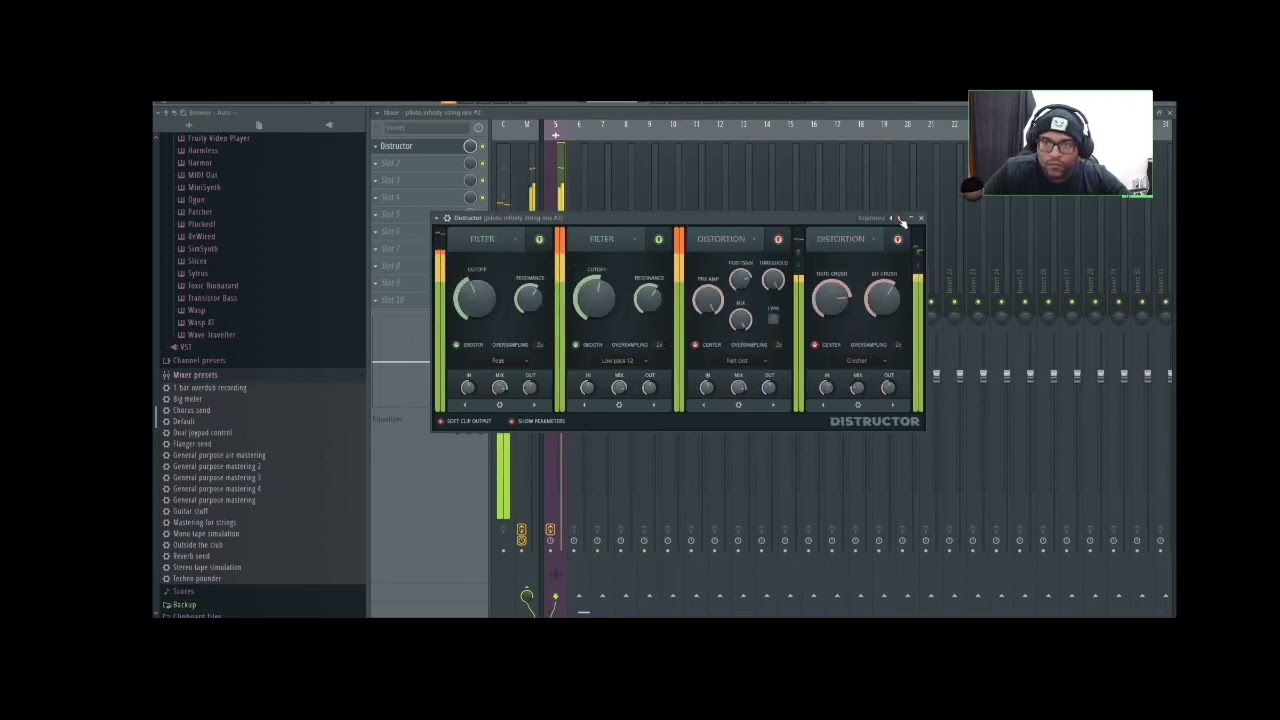
Task: Click the Harmor plugin icon in browser
Action: [181, 163]
